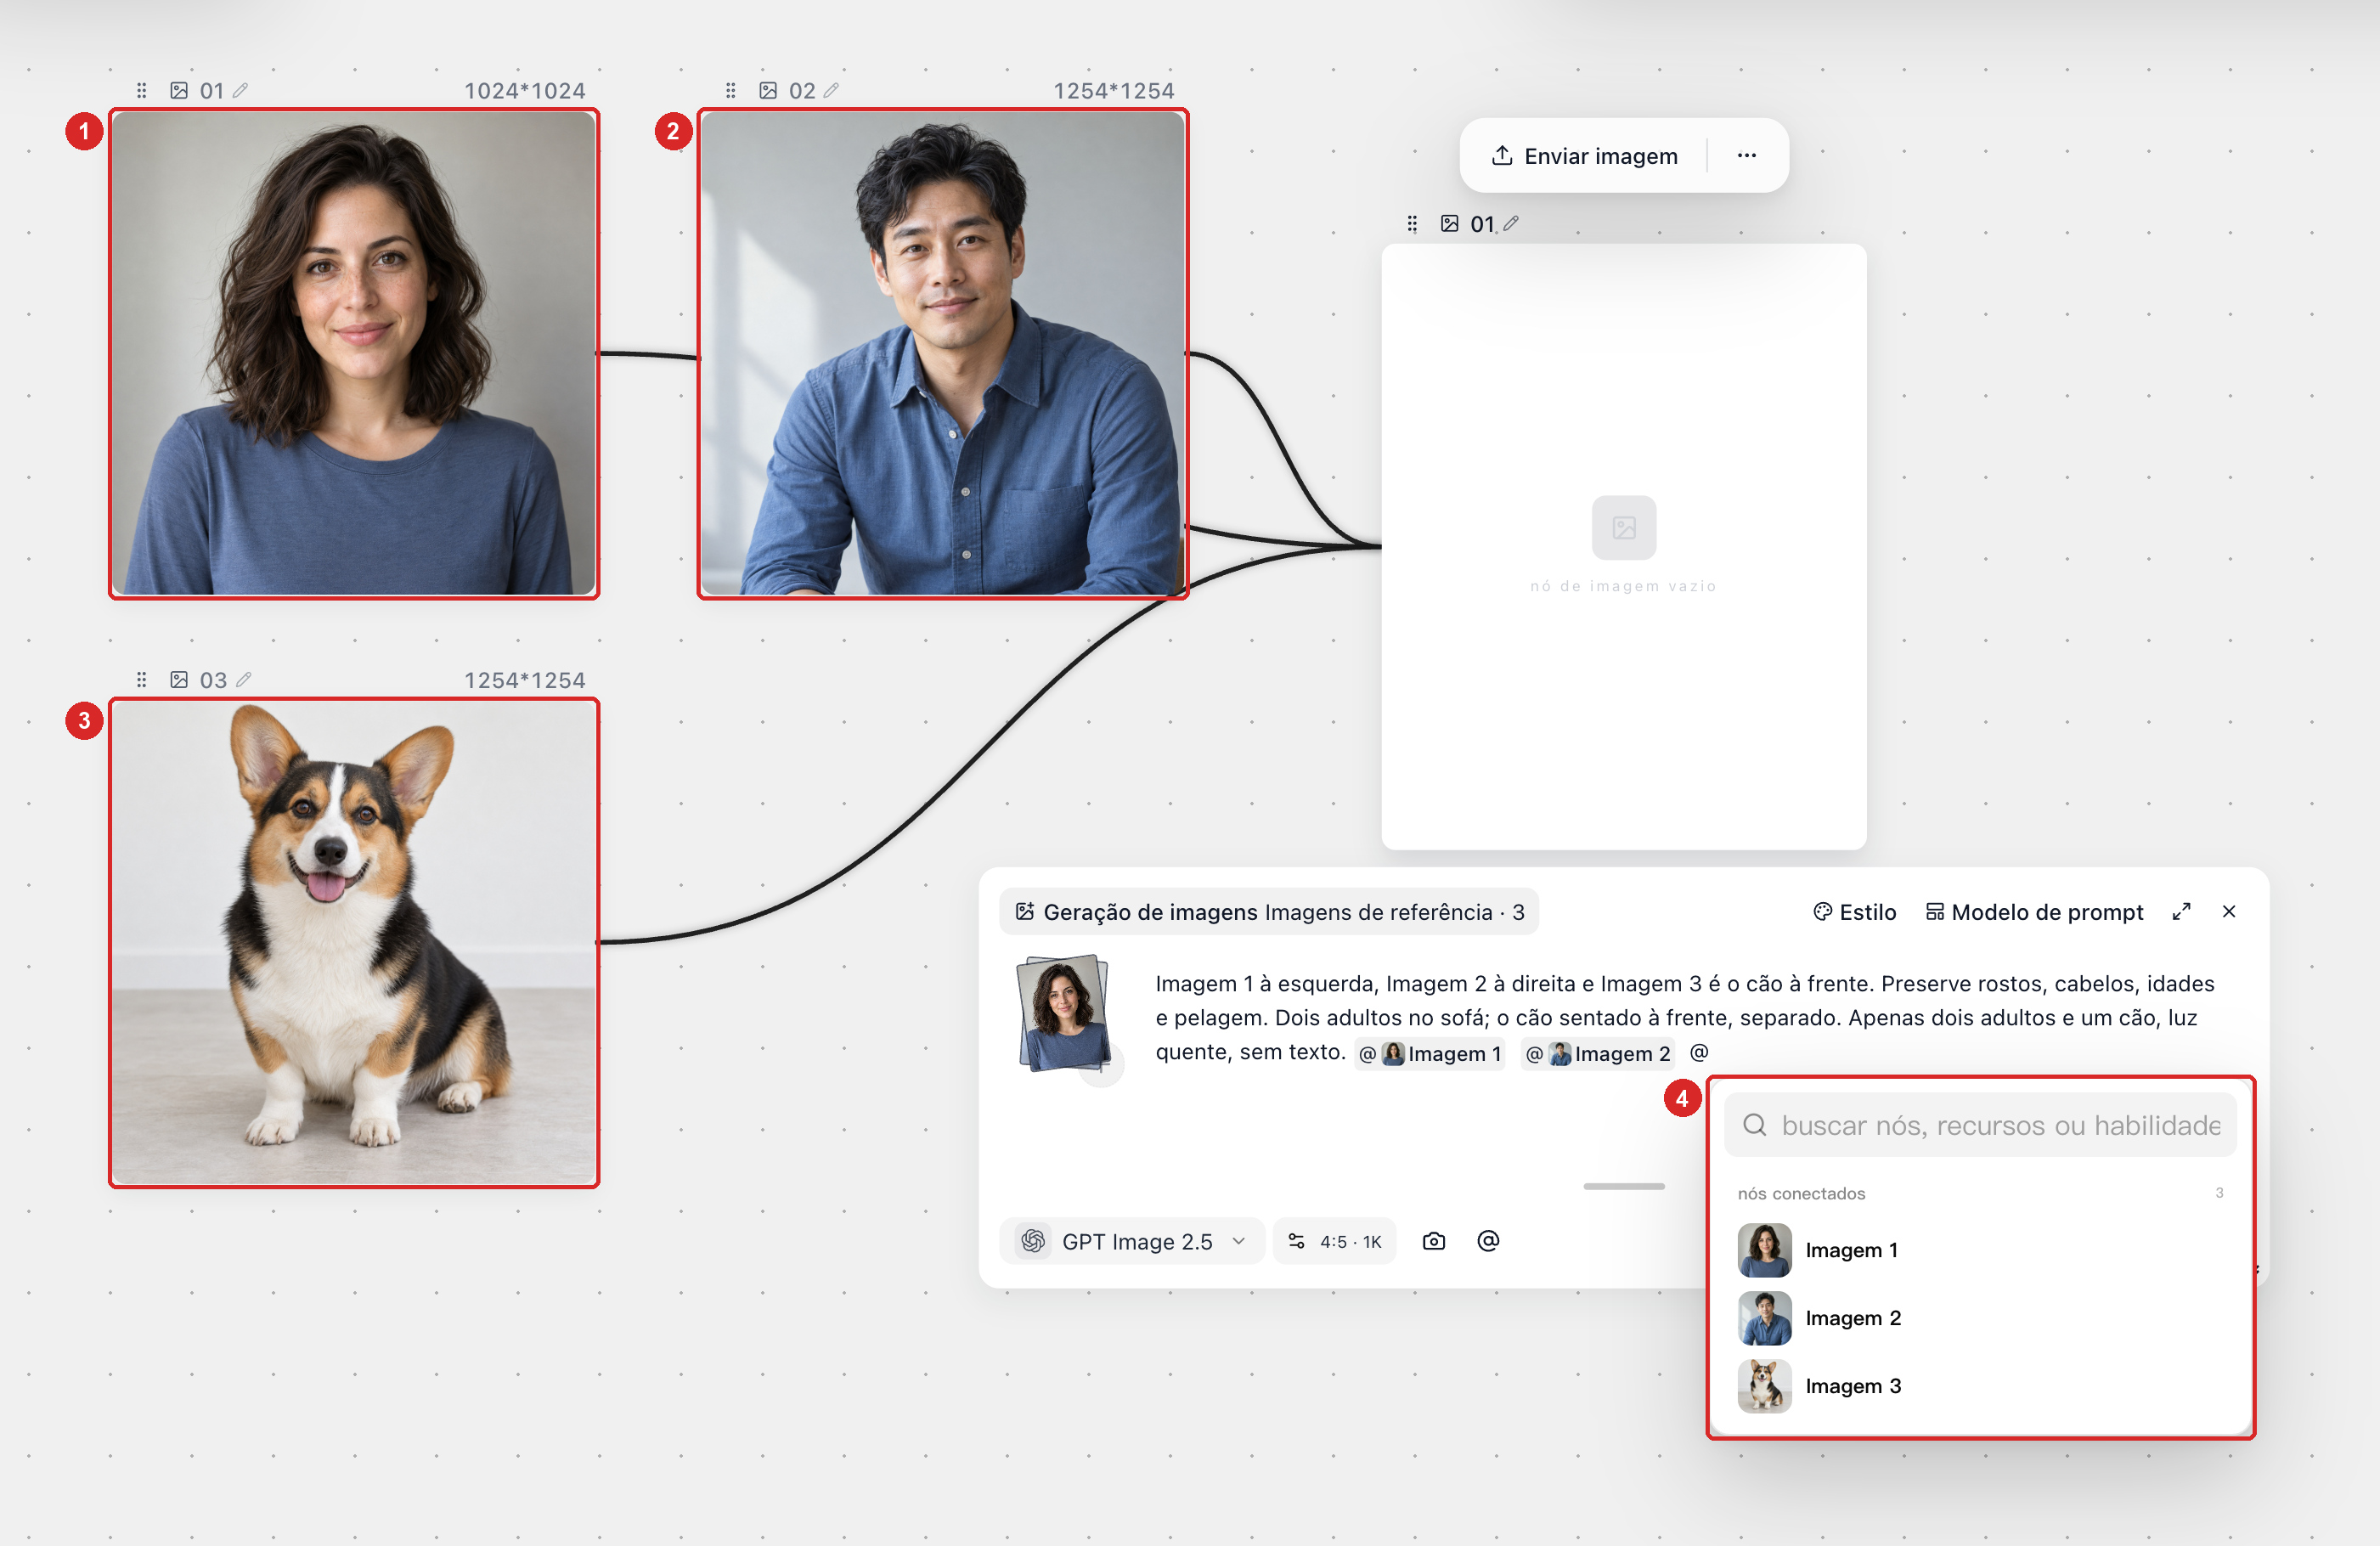This screenshot has width=2380, height=1546.
Task: Click the nós conectados section header
Action: click(1801, 1193)
